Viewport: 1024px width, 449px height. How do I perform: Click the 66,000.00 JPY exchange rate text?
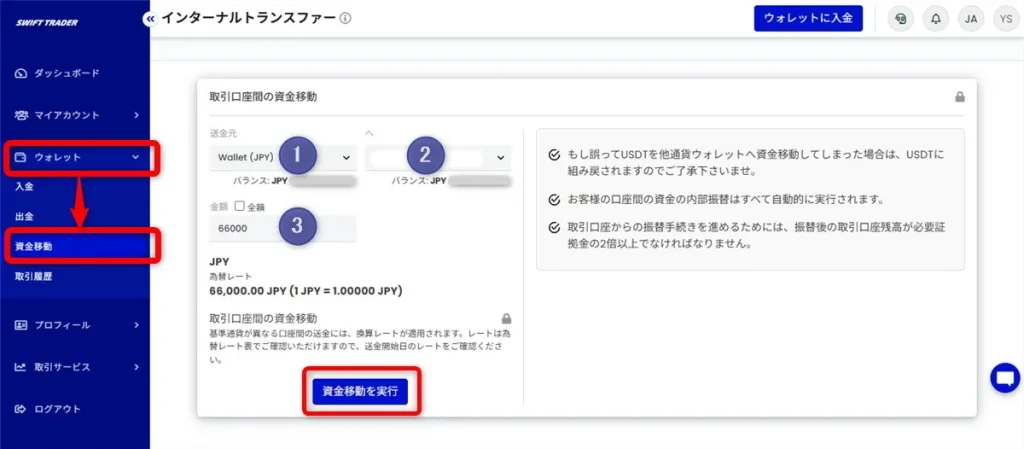coord(306,290)
